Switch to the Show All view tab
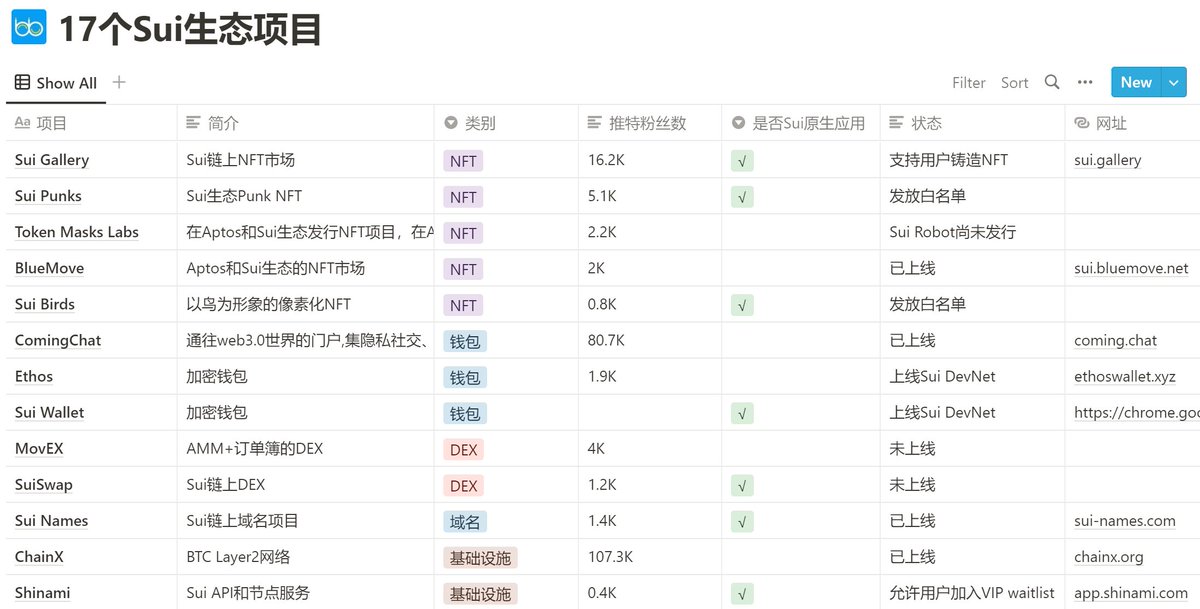 click(56, 83)
